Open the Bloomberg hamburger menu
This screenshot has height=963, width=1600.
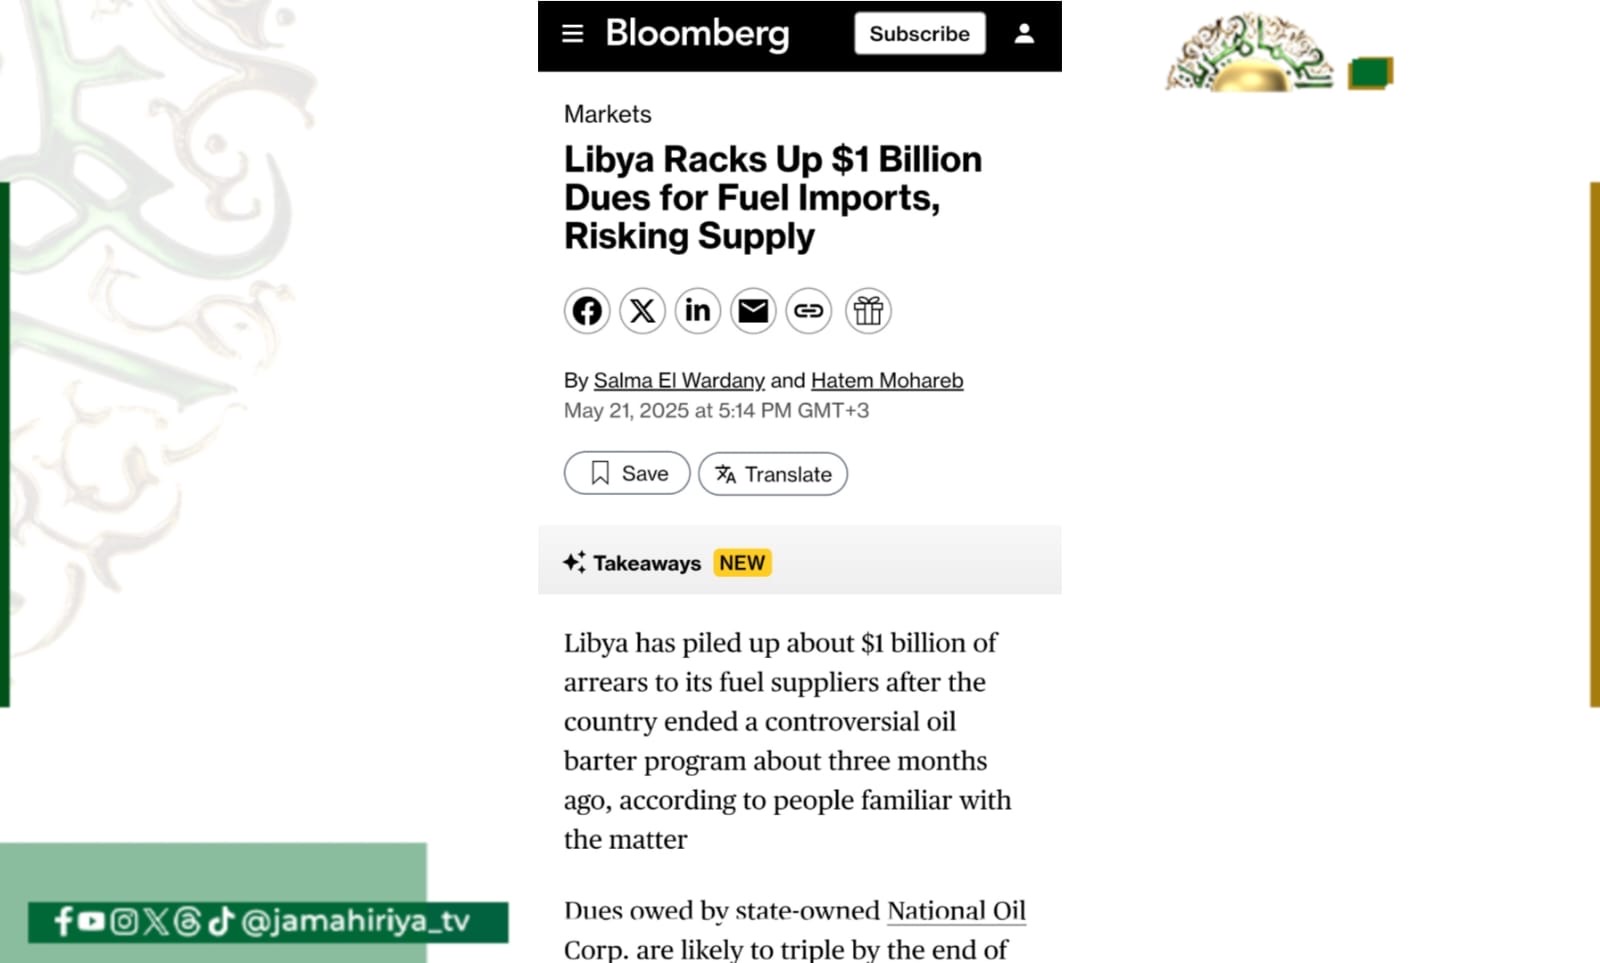pyautogui.click(x=572, y=34)
